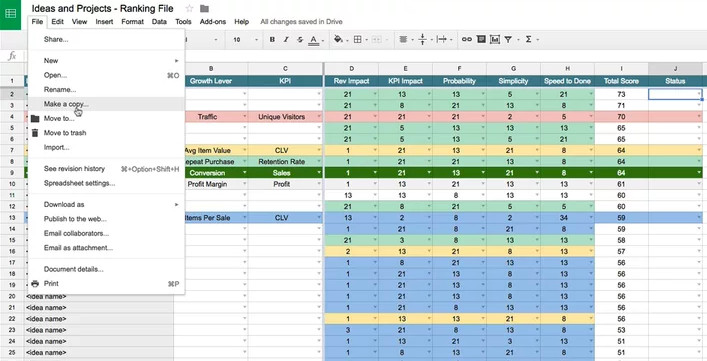Toggle italic formatting in the toolbar
This screenshot has height=361, width=707.
tap(286, 40)
